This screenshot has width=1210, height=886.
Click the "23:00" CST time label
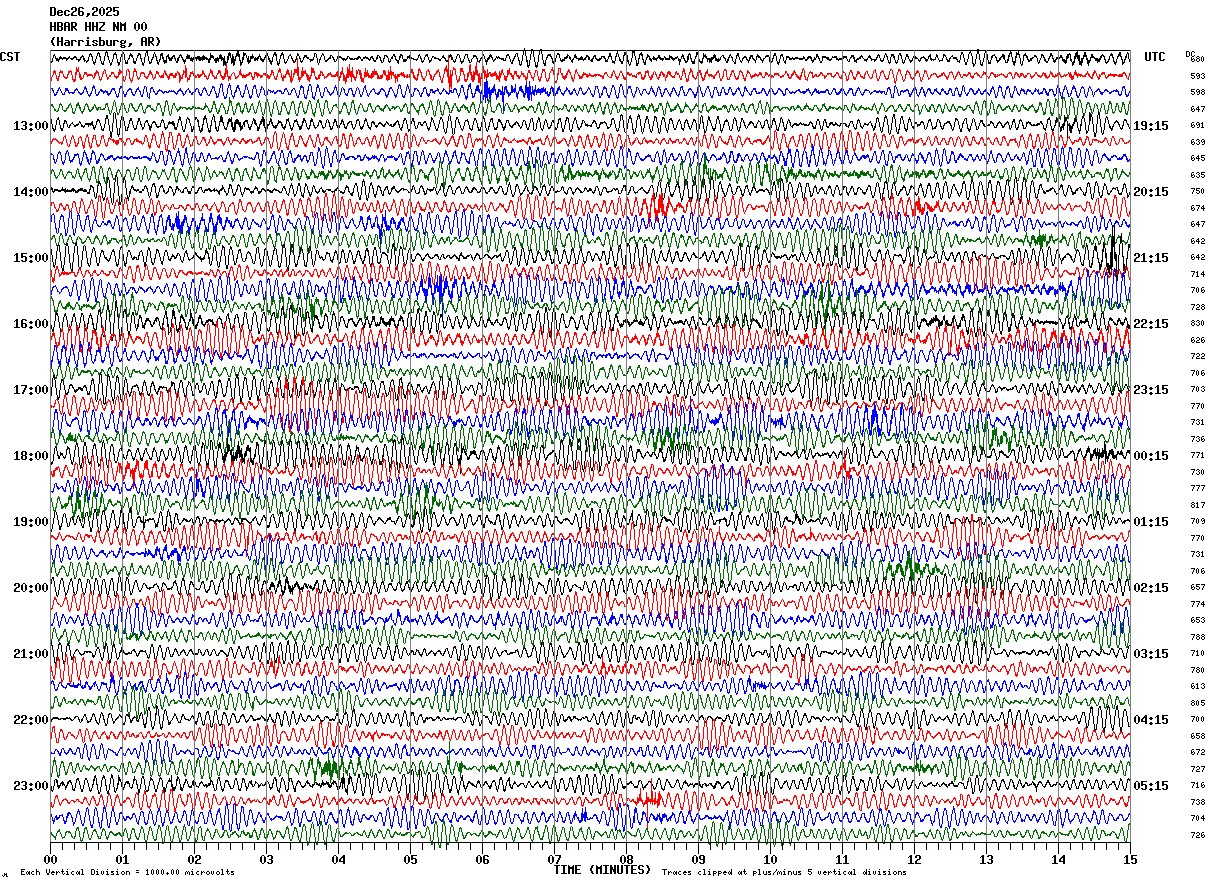(31, 786)
